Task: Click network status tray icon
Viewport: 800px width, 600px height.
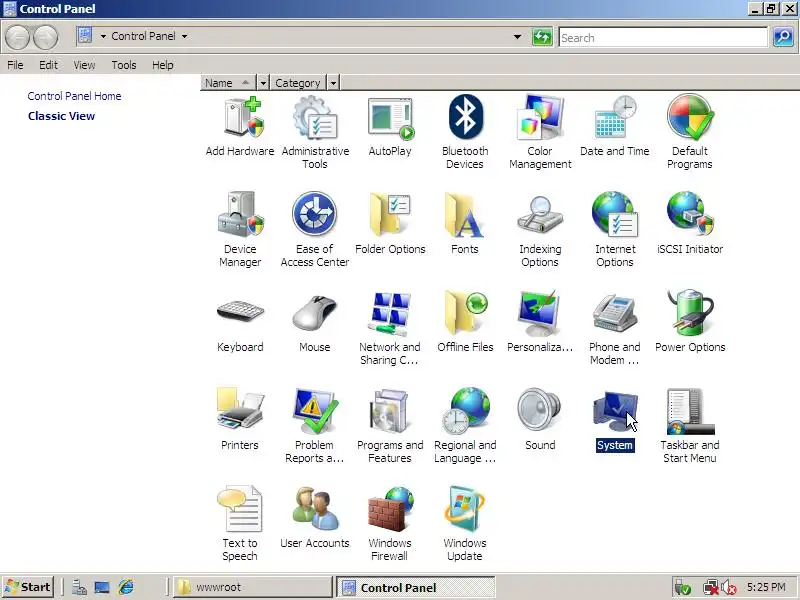Action: (x=710, y=588)
